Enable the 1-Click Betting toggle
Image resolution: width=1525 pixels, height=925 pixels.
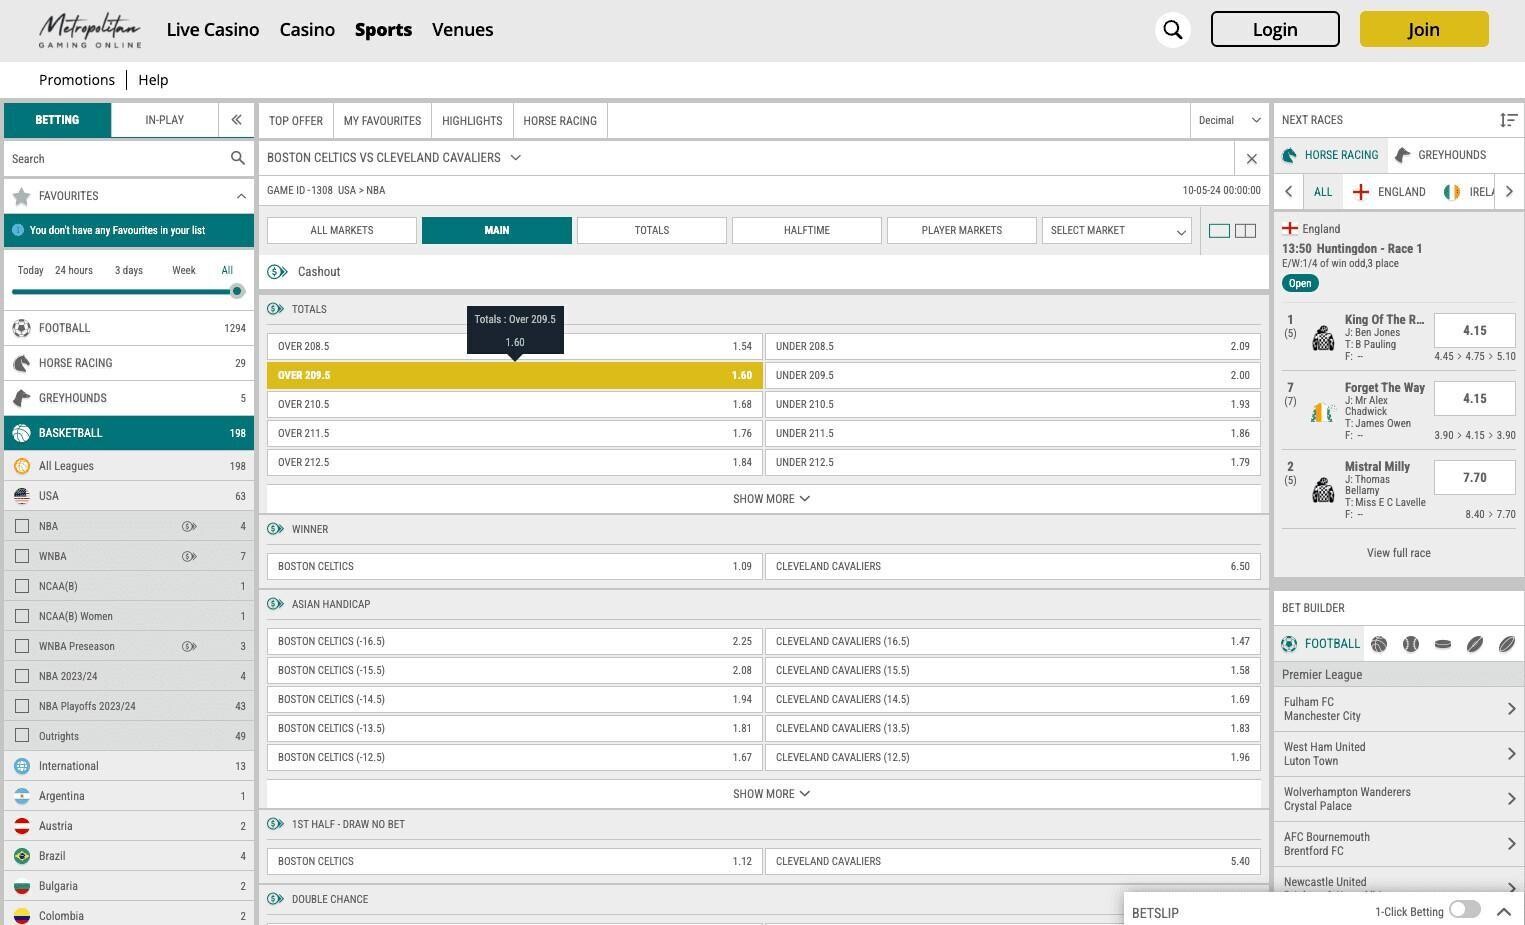(1464, 909)
